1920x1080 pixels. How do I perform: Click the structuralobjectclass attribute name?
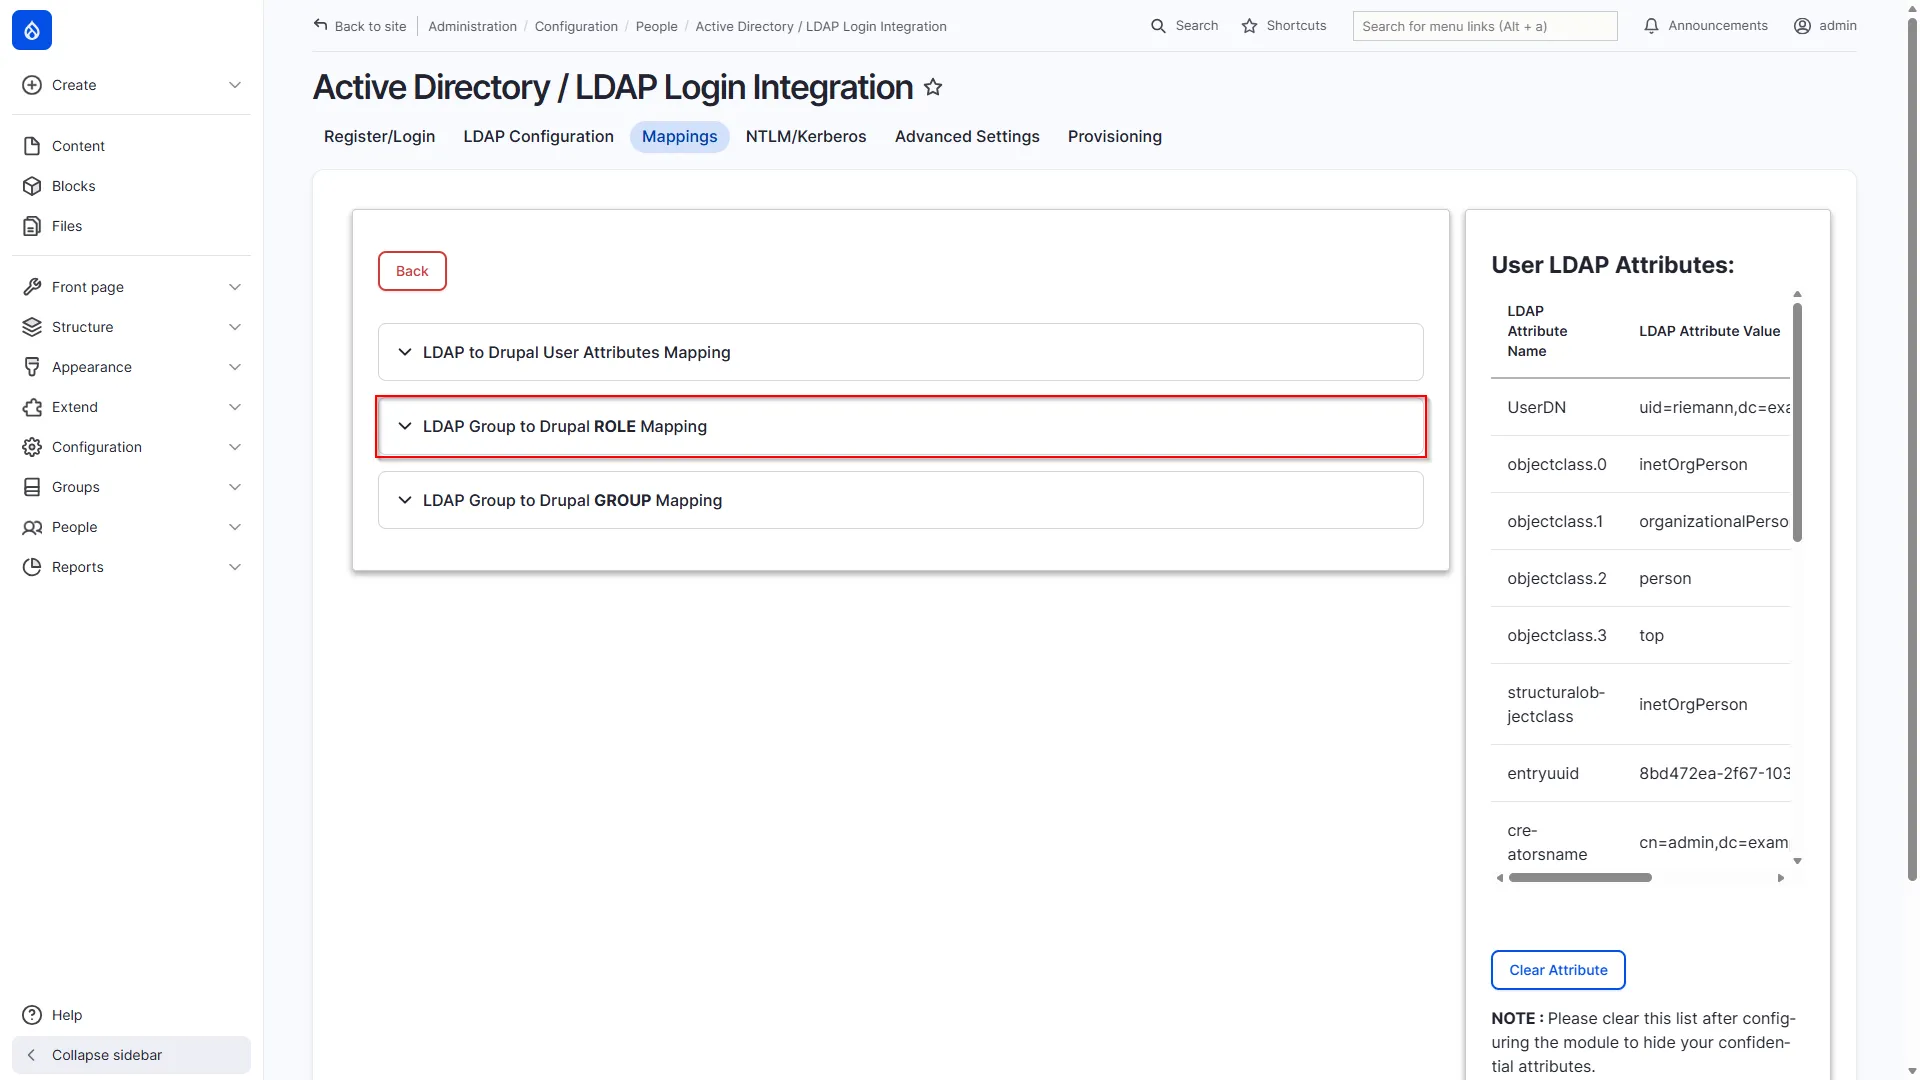coord(1556,704)
